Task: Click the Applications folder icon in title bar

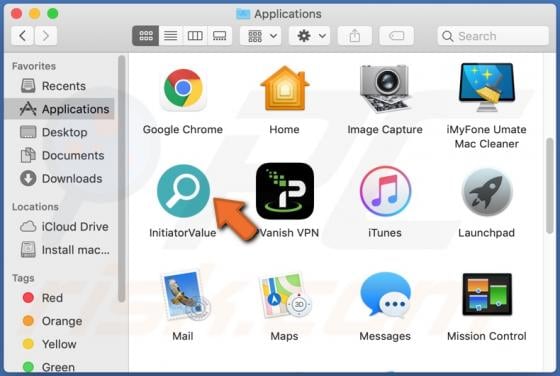Action: click(x=243, y=14)
